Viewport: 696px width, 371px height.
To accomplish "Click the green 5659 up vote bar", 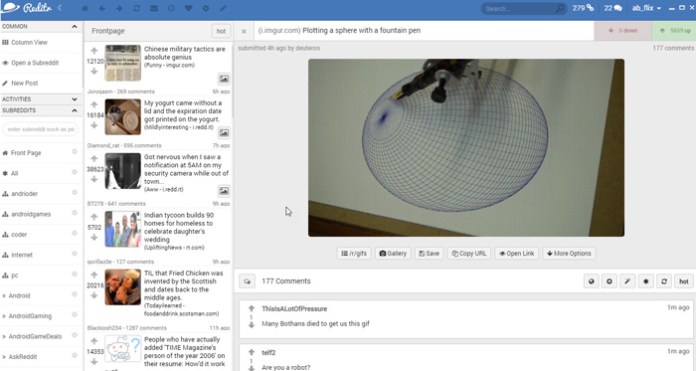I will [674, 31].
